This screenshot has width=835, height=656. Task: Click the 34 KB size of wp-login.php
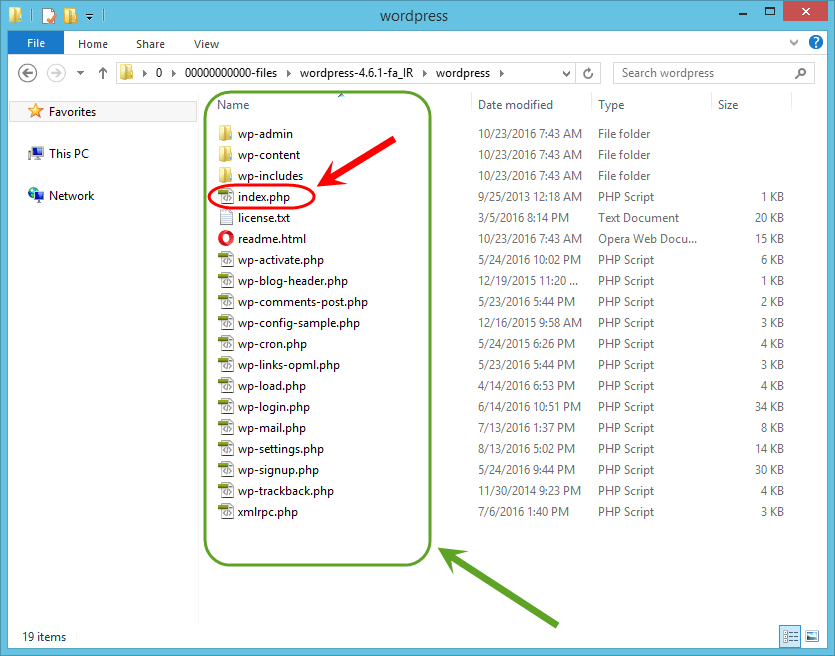(769, 407)
